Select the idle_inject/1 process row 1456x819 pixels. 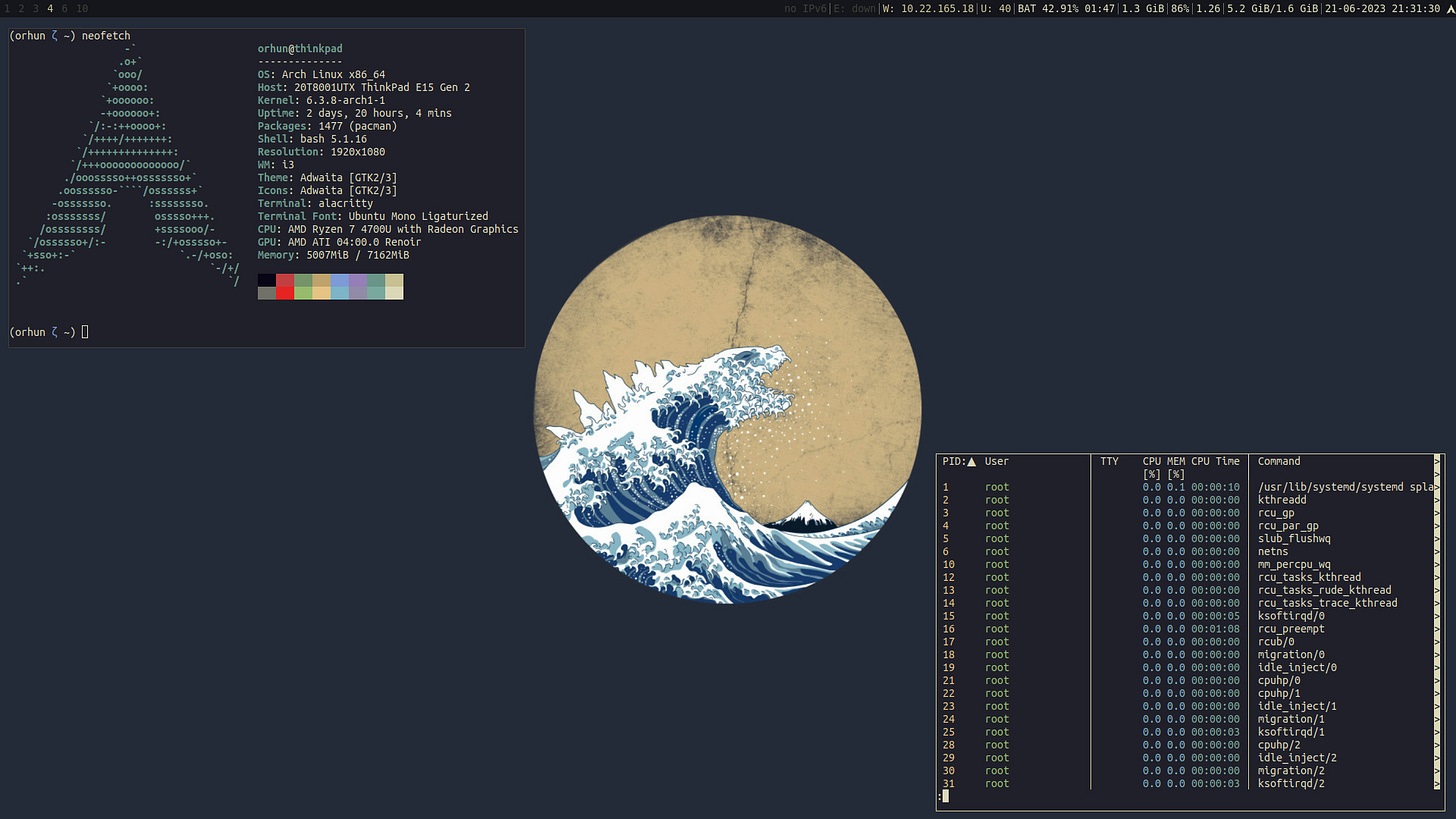pyautogui.click(x=1188, y=707)
